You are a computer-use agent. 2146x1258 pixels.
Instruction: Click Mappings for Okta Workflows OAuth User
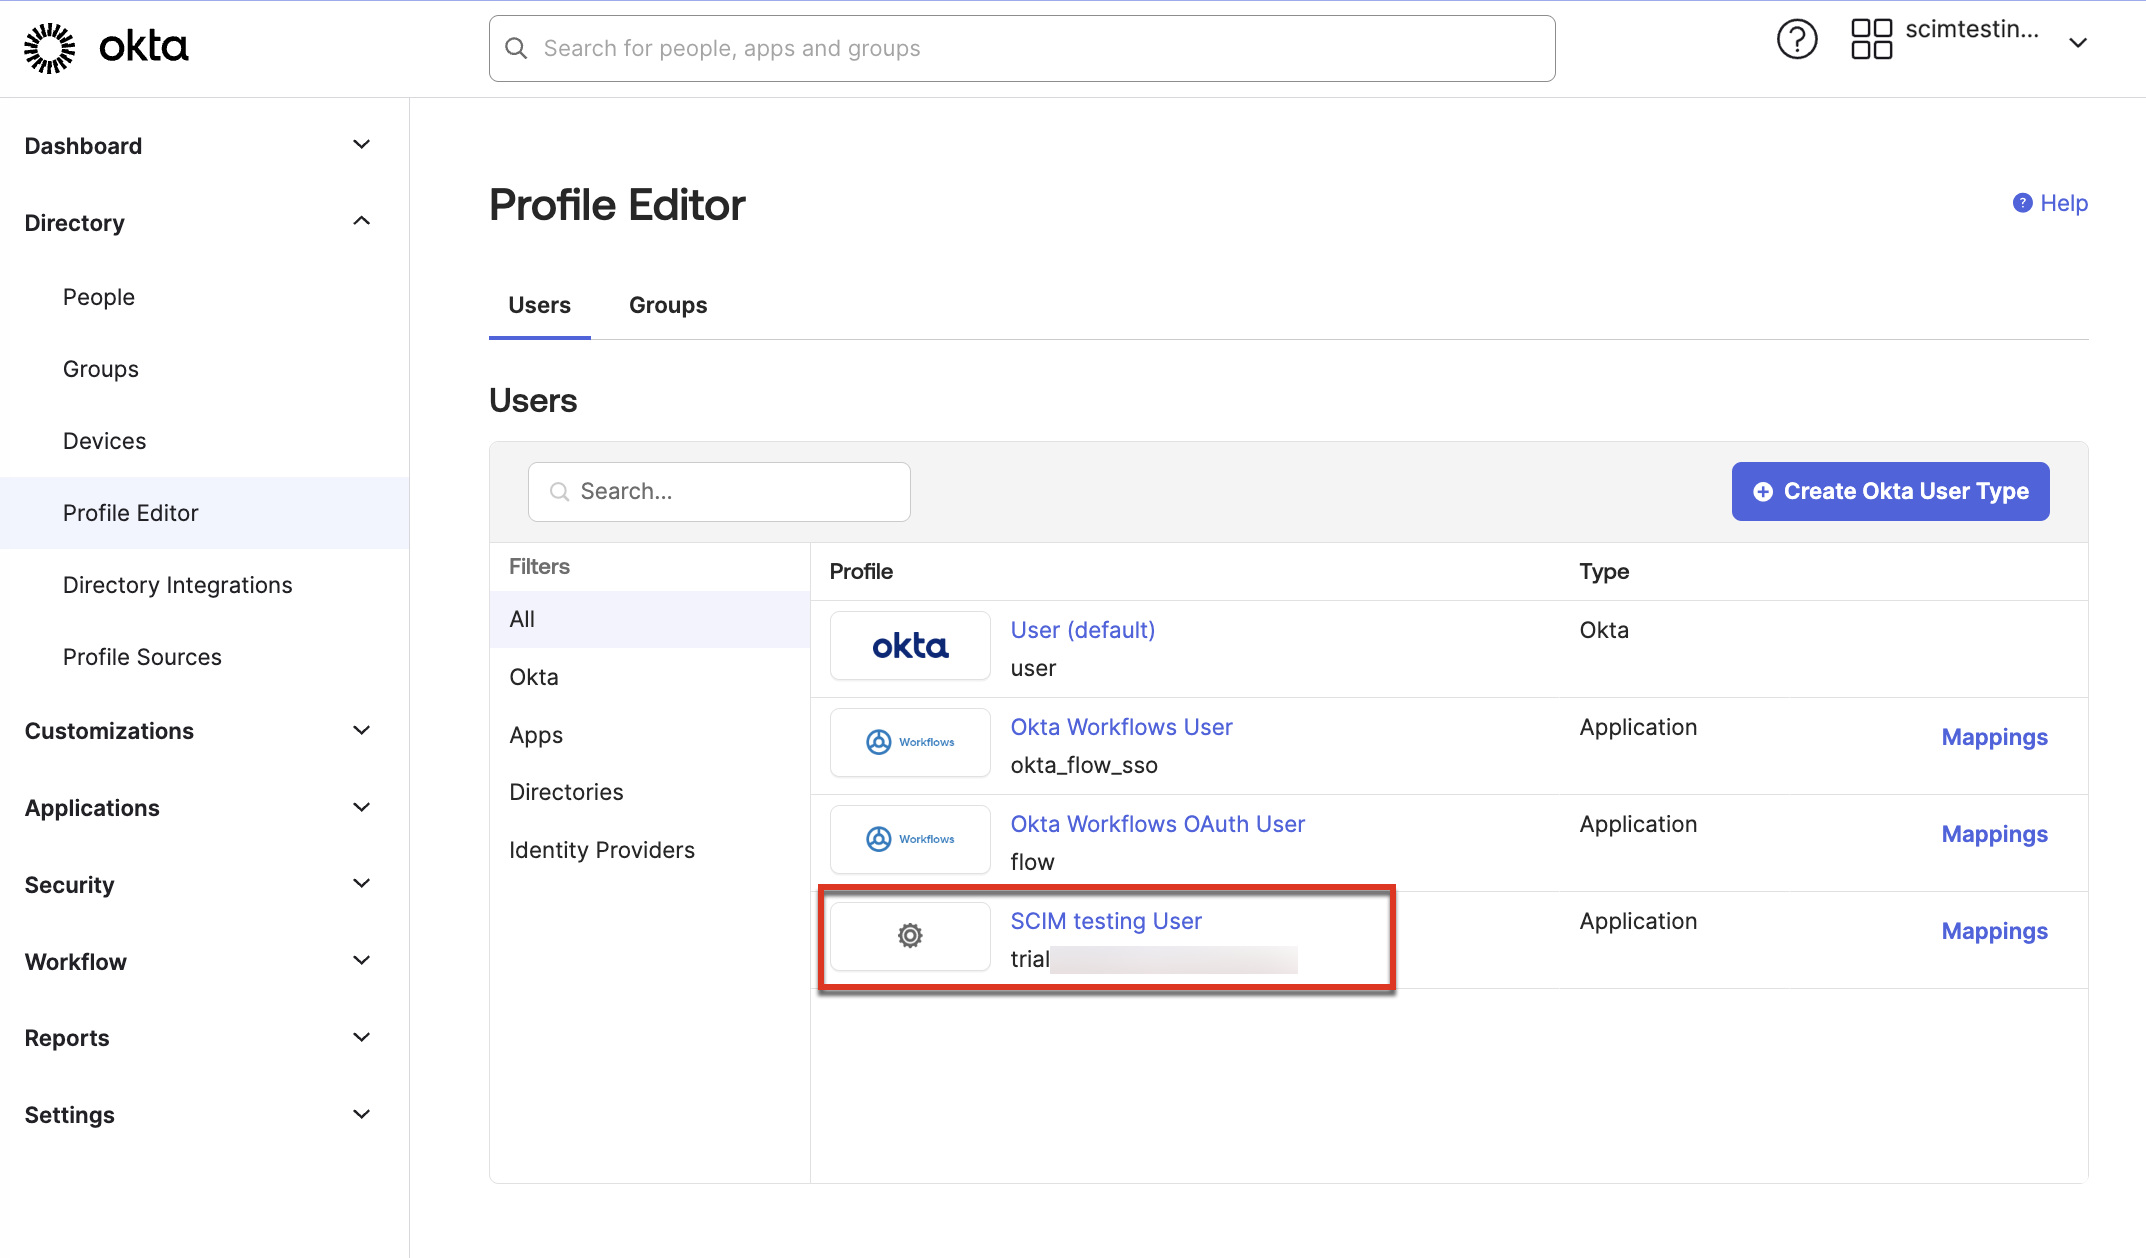tap(1994, 833)
